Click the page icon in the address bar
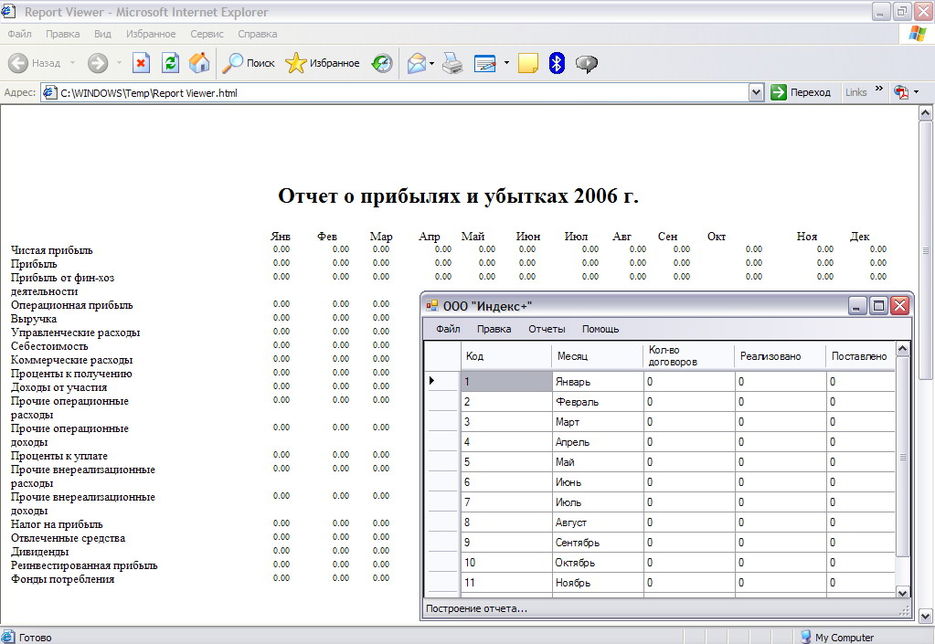This screenshot has height=644, width=935. (x=50, y=92)
